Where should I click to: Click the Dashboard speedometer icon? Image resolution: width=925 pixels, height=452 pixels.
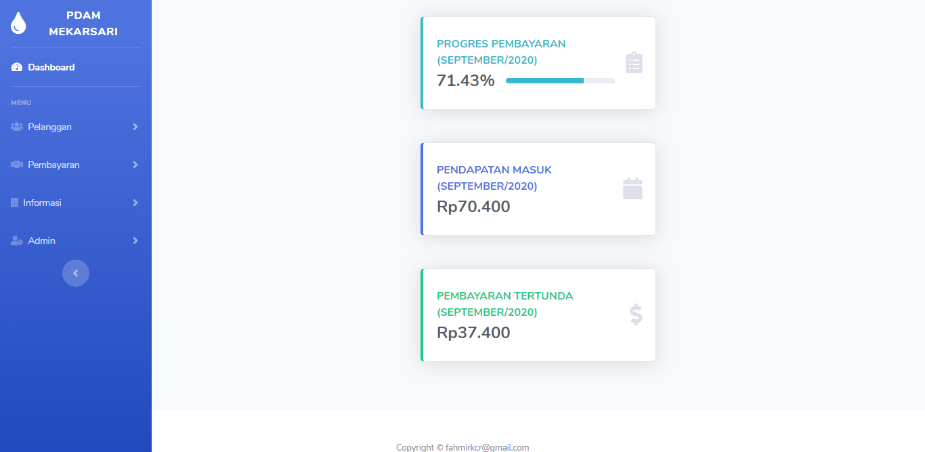pyautogui.click(x=17, y=67)
